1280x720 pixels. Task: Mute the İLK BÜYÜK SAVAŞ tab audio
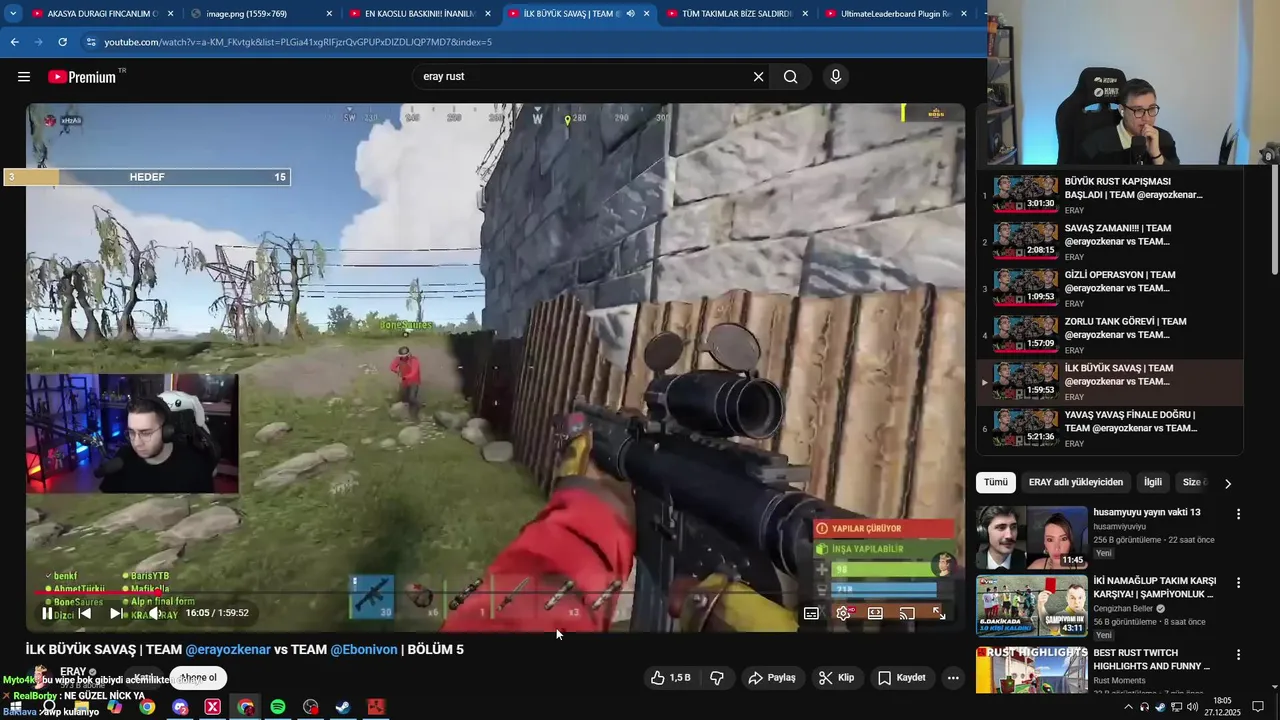630,14
